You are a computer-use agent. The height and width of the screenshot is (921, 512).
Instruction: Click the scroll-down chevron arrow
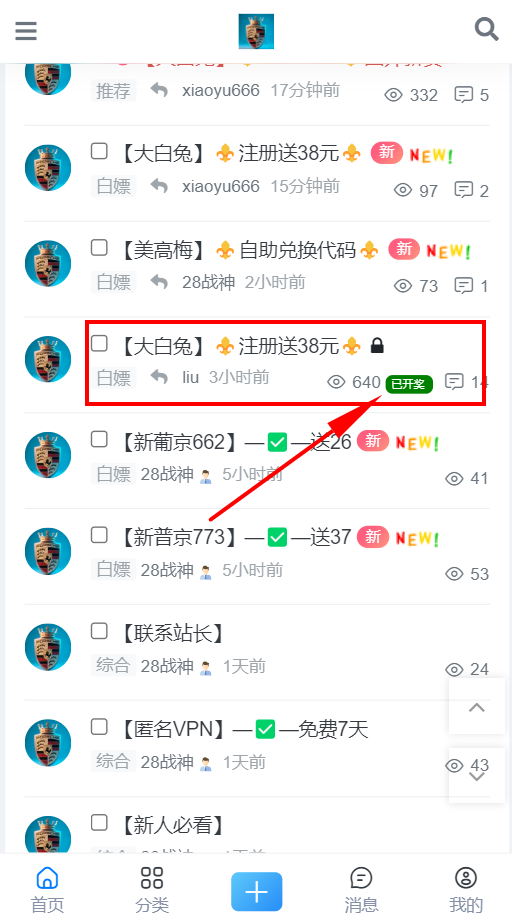477,777
